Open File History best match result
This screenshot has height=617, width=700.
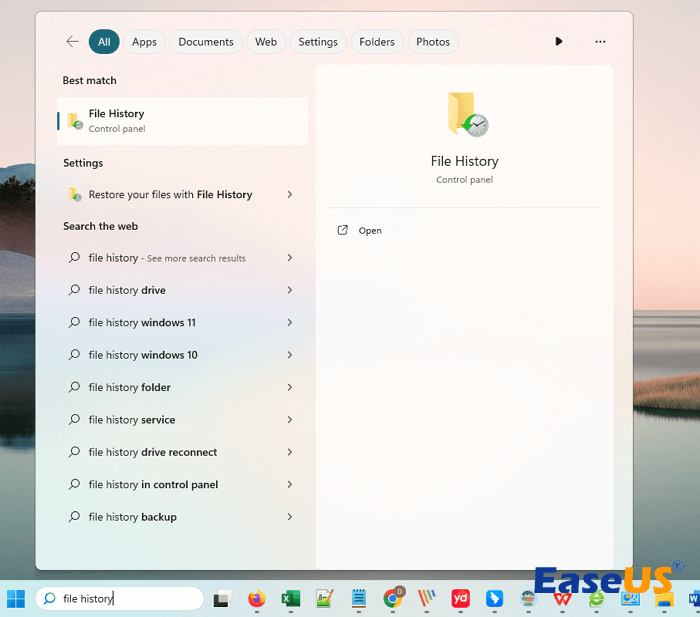(x=182, y=121)
